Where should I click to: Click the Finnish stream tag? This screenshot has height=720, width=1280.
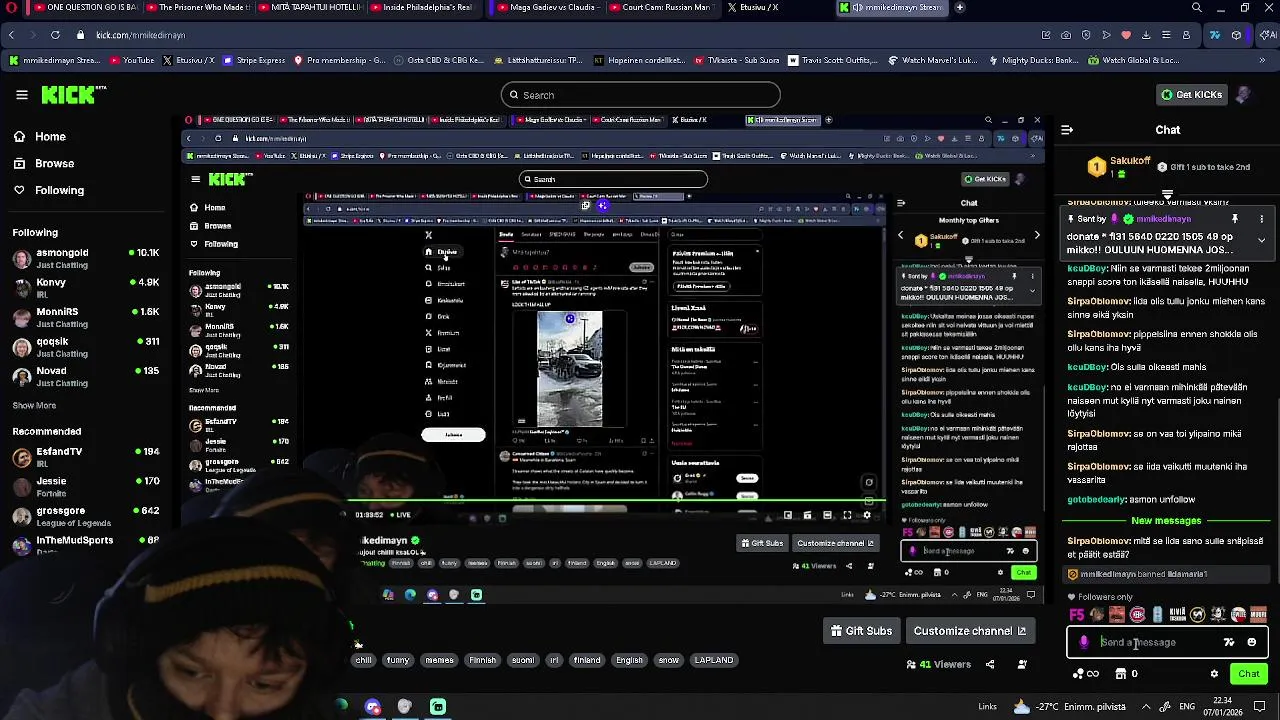[x=482, y=660]
